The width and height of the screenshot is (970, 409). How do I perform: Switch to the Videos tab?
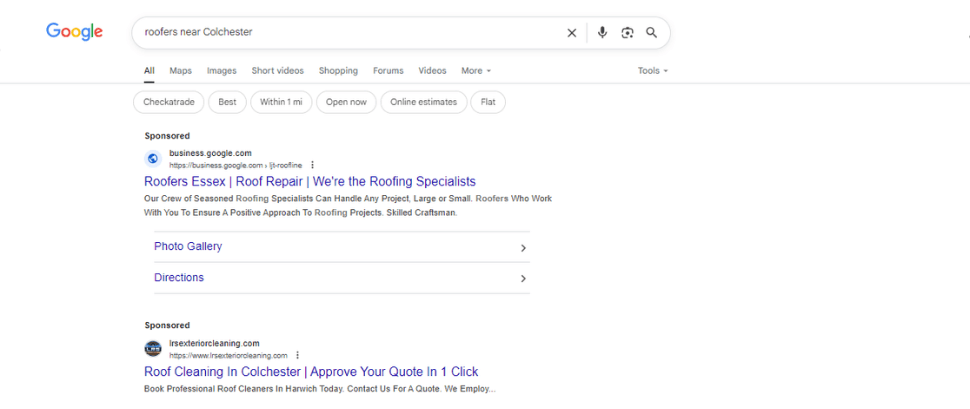point(432,71)
